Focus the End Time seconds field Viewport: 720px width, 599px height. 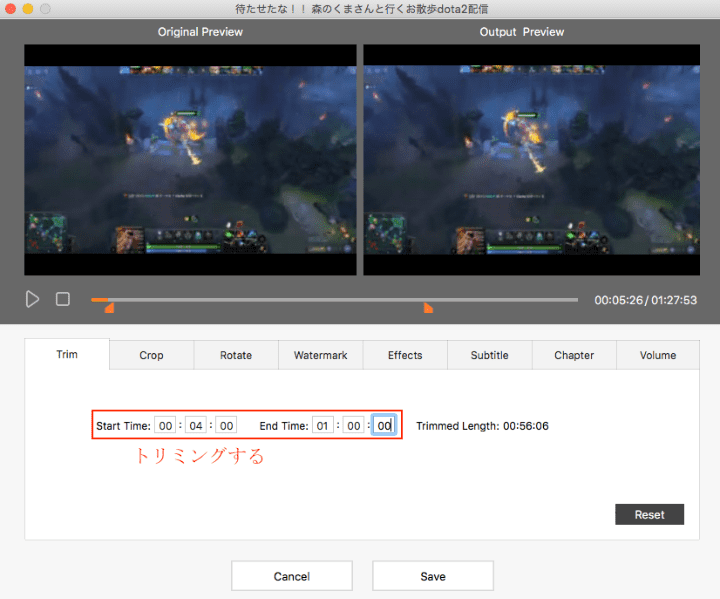coord(384,426)
